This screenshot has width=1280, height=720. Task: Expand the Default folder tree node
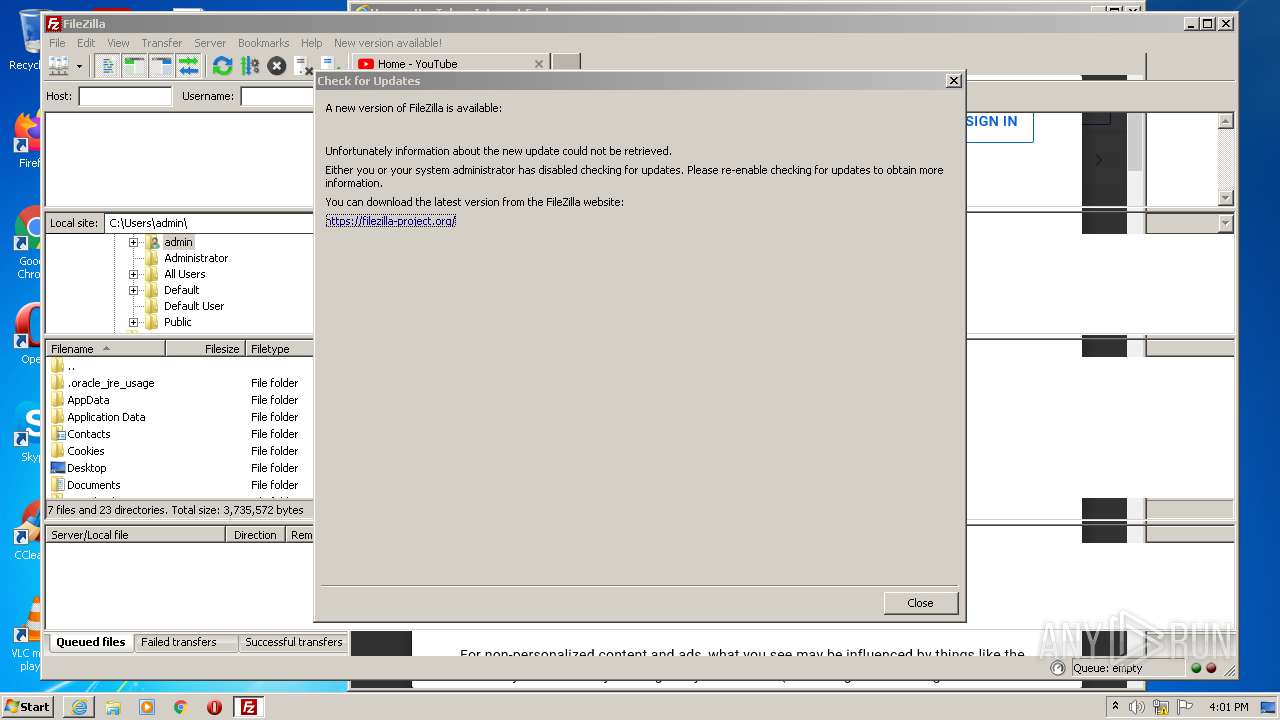[x=133, y=290]
